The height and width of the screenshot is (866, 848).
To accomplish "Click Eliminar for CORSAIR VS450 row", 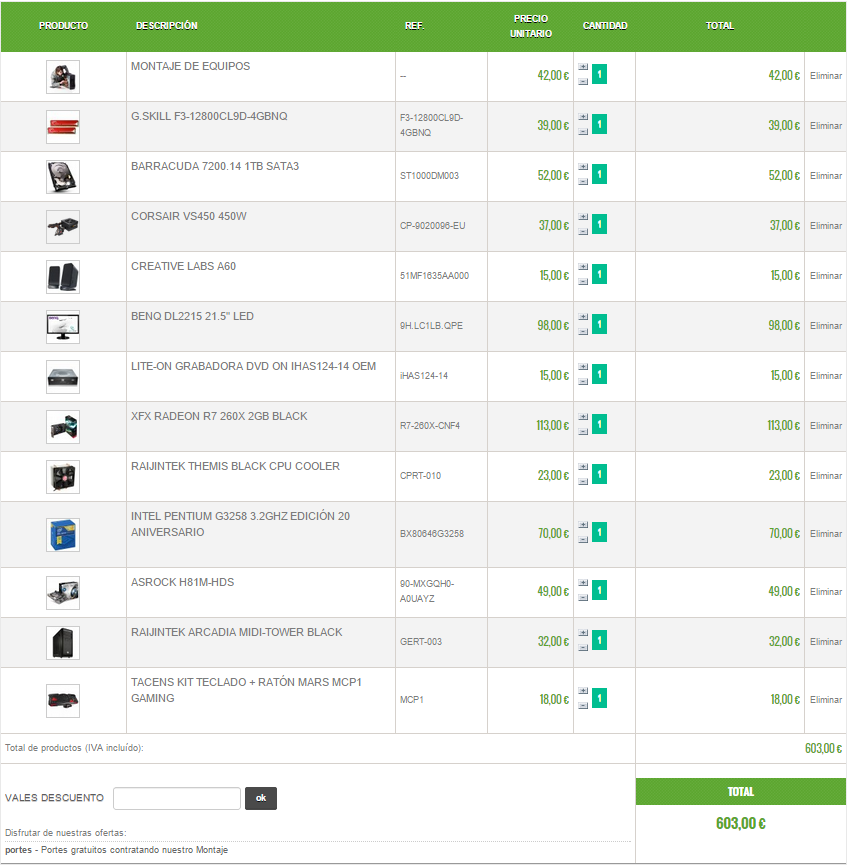I will click(826, 226).
